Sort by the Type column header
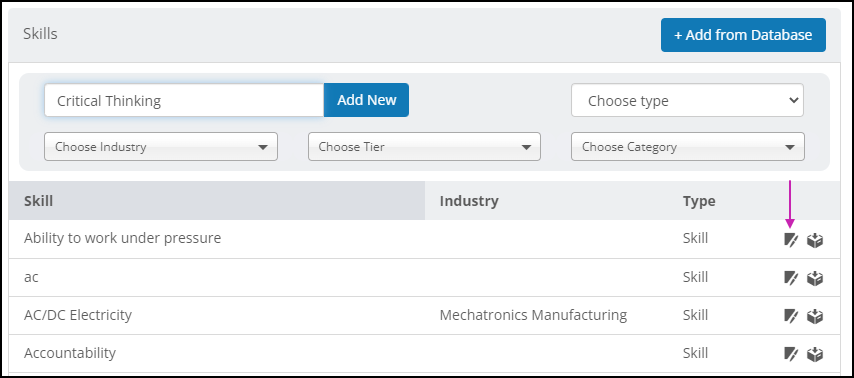The height and width of the screenshot is (378, 854). pyautogui.click(x=699, y=201)
